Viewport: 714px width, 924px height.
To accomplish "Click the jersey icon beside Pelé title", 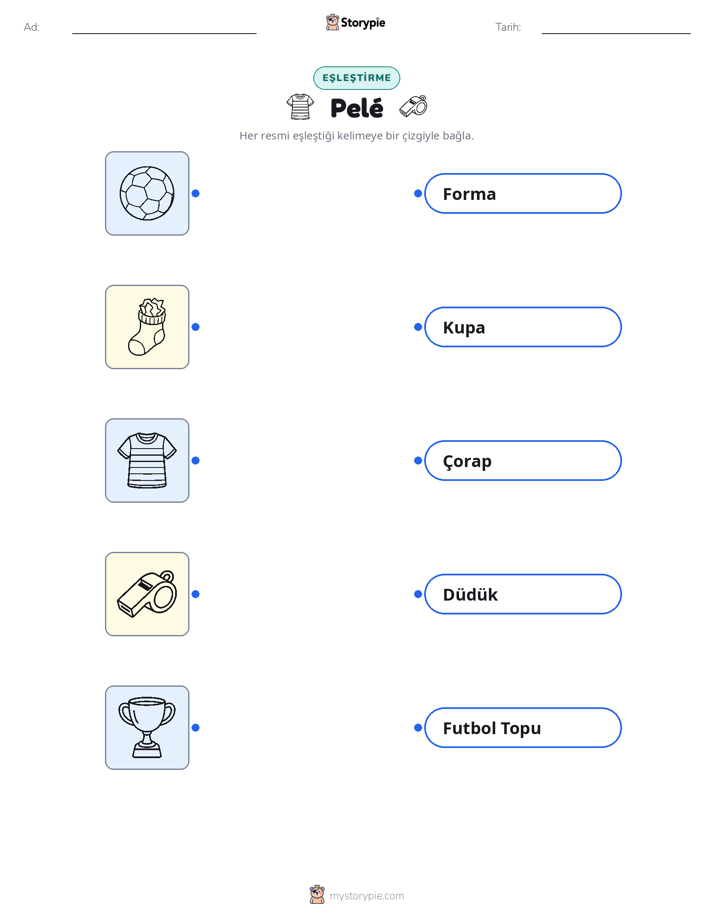I will [300, 107].
